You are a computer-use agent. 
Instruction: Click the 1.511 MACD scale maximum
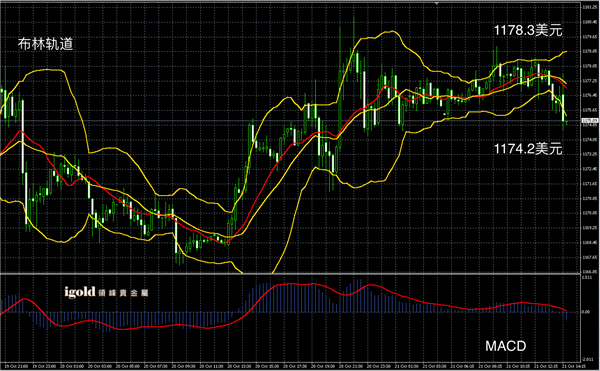587,278
